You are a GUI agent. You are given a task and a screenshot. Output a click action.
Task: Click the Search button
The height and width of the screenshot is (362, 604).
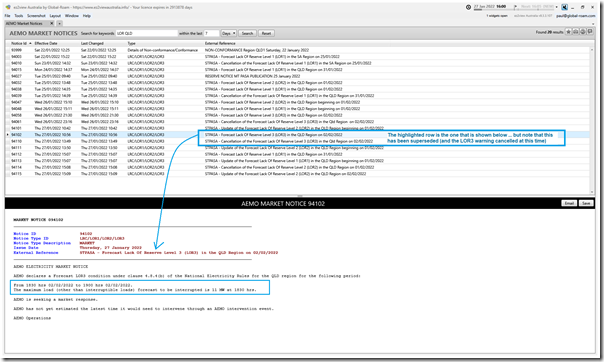click(247, 34)
